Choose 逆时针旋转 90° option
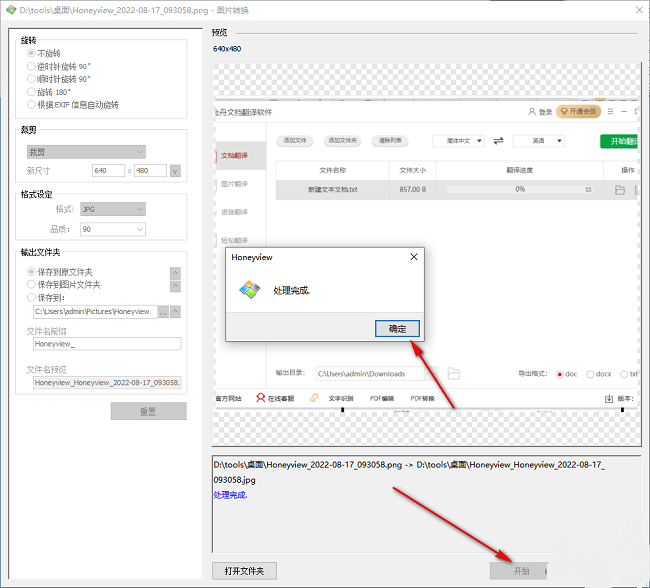 point(58,66)
